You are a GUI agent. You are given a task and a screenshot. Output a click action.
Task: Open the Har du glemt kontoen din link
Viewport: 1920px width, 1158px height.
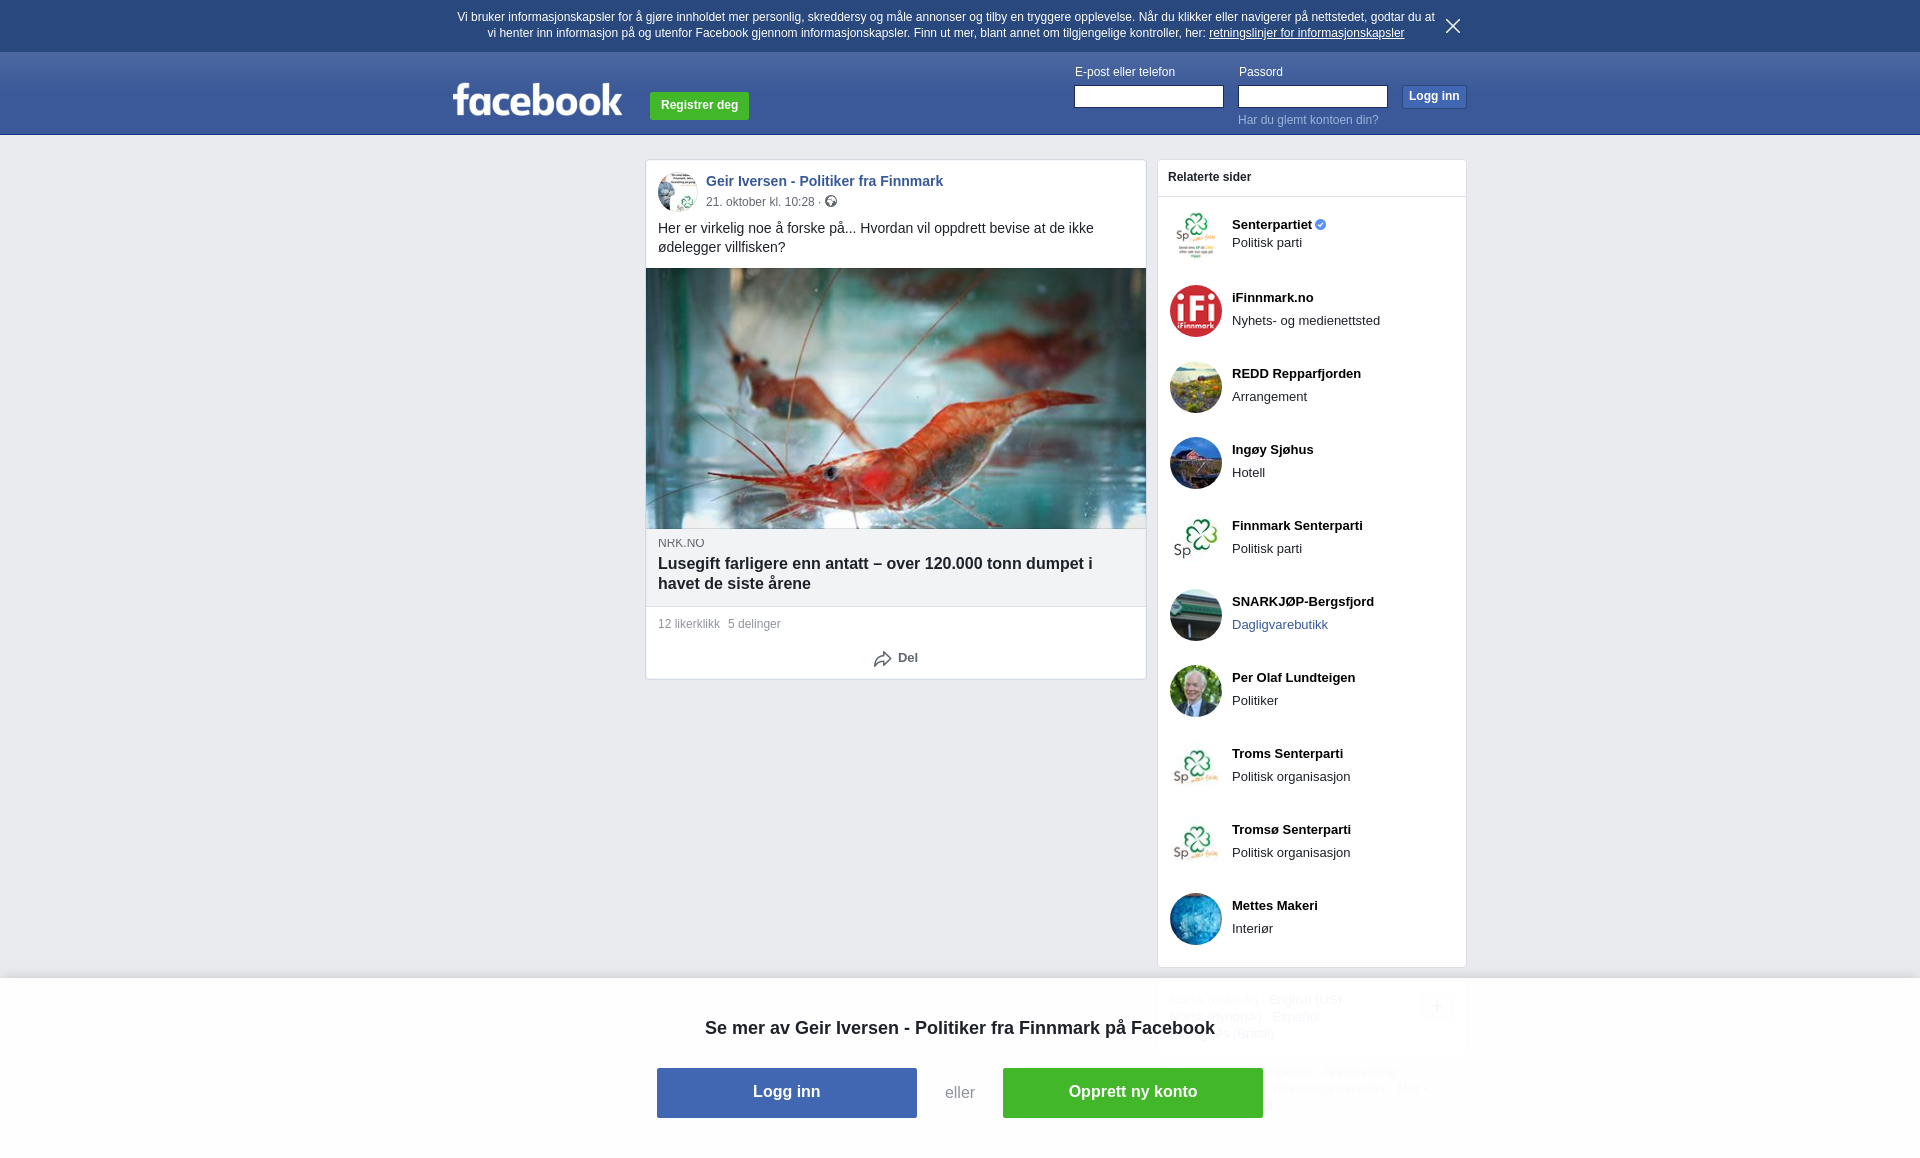(x=1308, y=120)
